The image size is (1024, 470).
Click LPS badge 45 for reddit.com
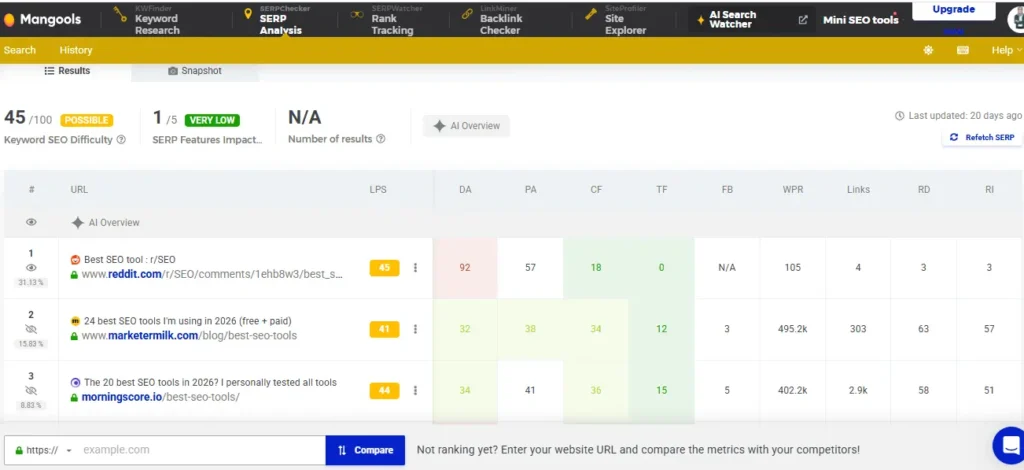pyautogui.click(x=384, y=268)
